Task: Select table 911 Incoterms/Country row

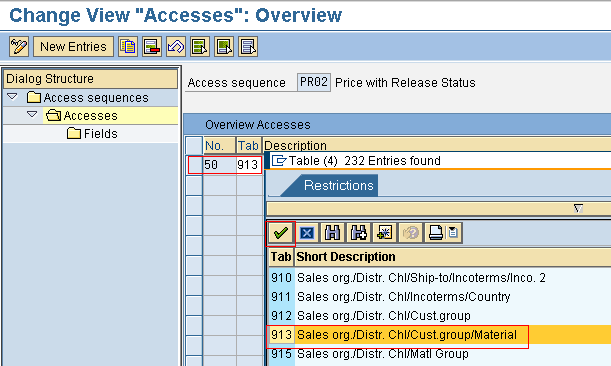Action: (440, 297)
